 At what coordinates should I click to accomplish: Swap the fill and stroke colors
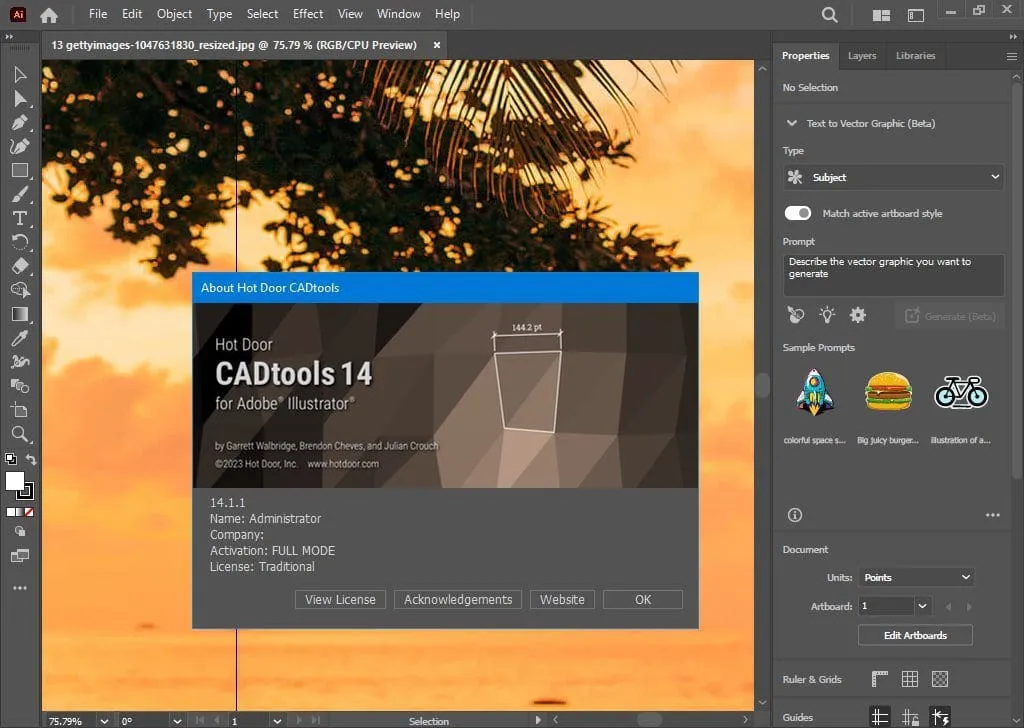click(32, 459)
